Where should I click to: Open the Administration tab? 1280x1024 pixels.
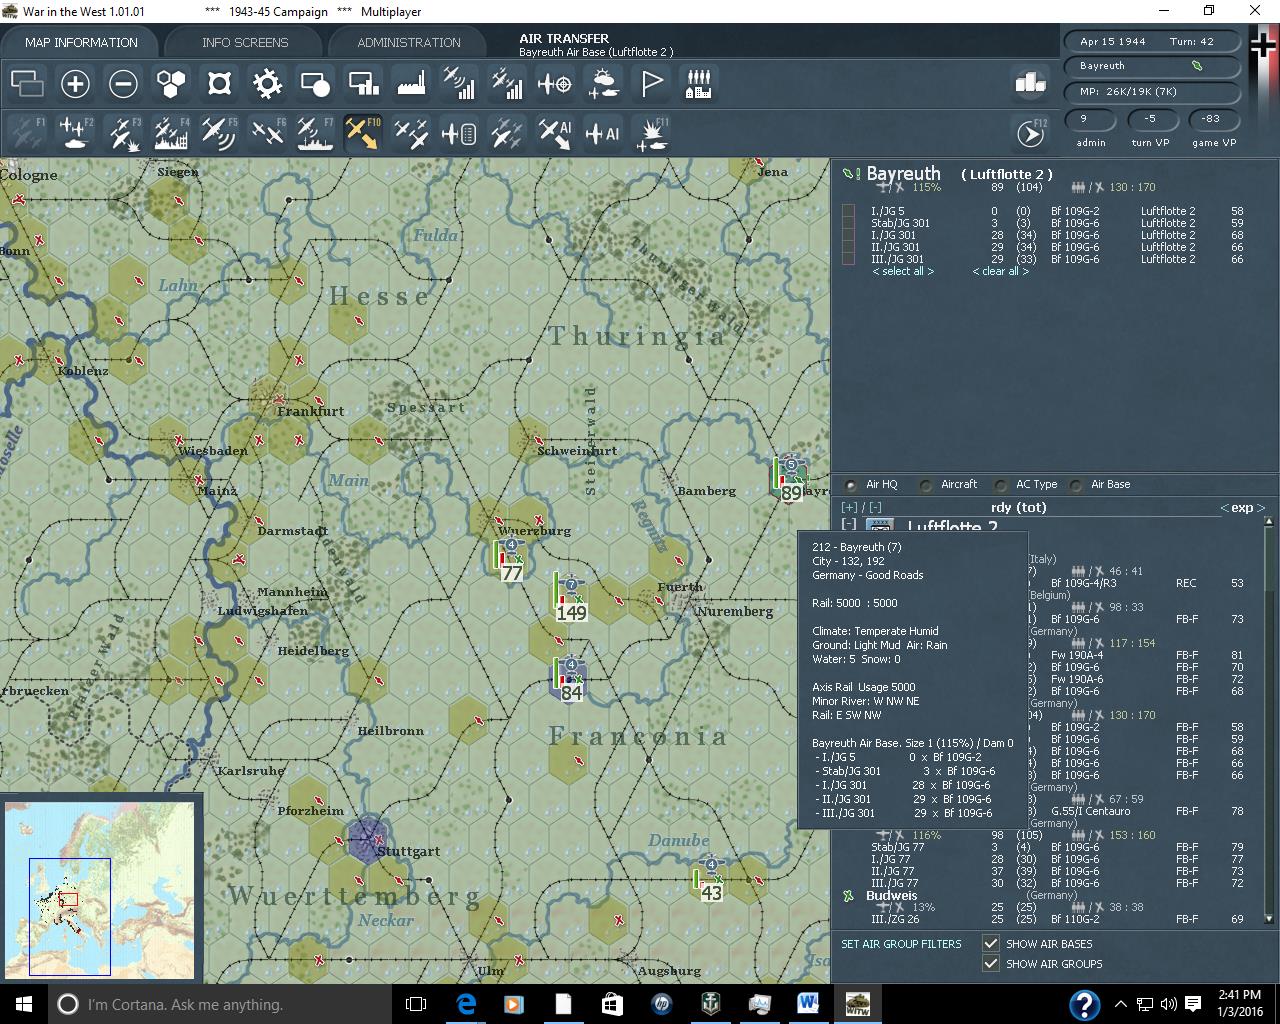point(409,43)
